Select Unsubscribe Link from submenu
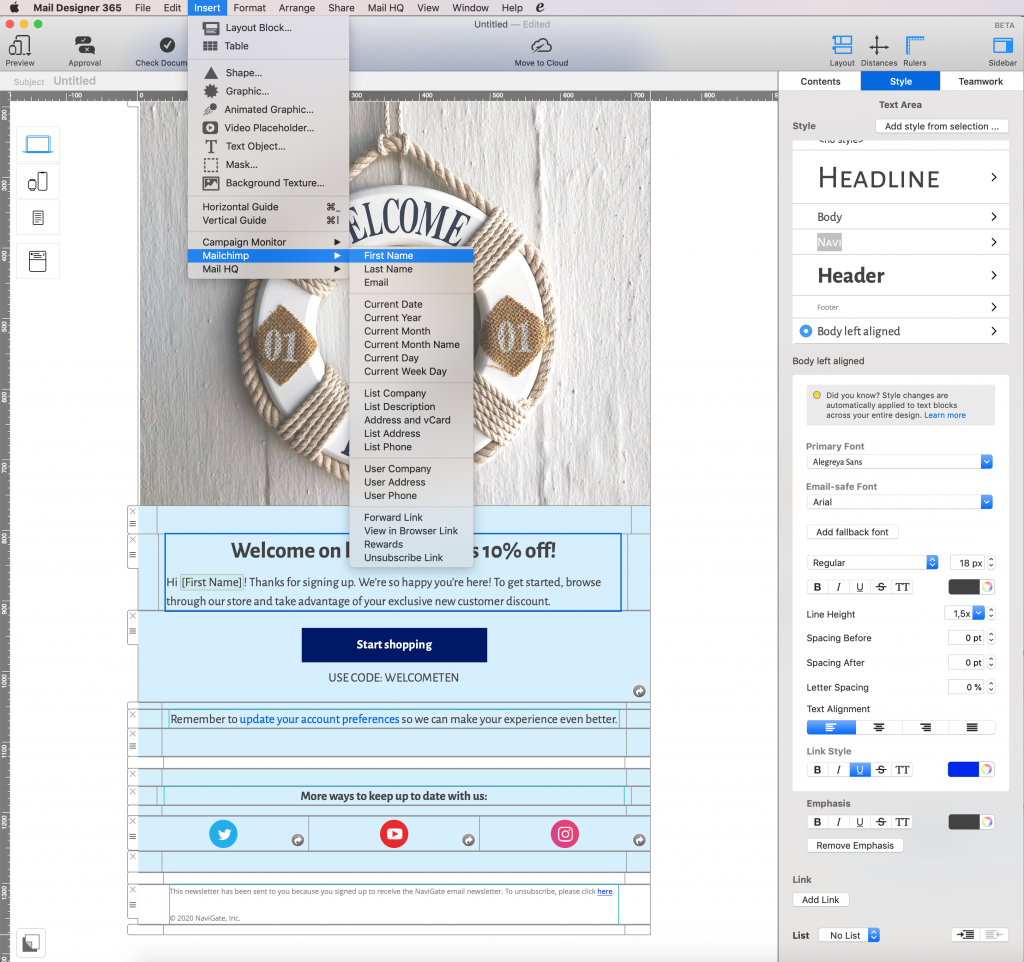Image resolution: width=1024 pixels, height=962 pixels. [411, 558]
